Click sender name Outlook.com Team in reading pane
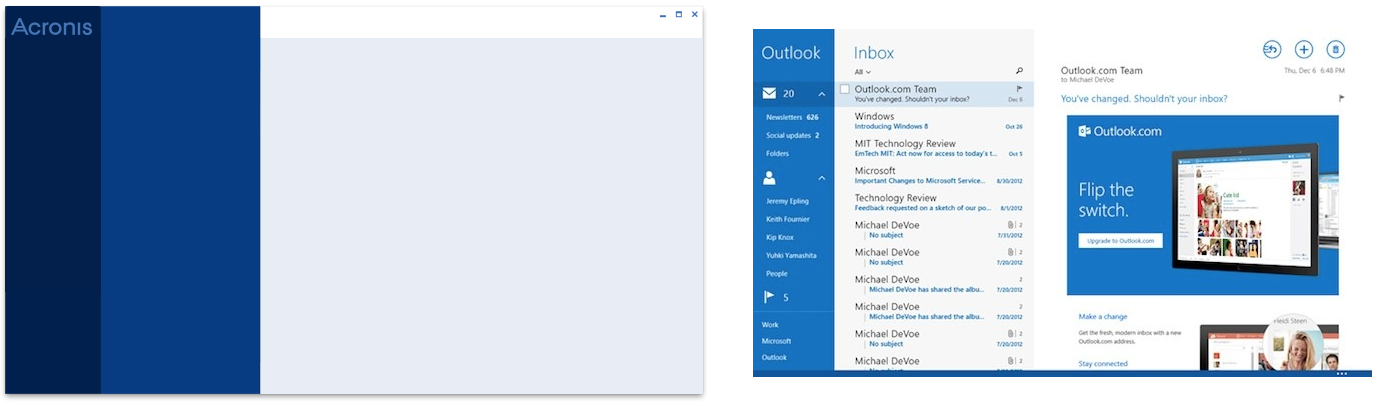The width and height of the screenshot is (1377, 406). [1101, 71]
